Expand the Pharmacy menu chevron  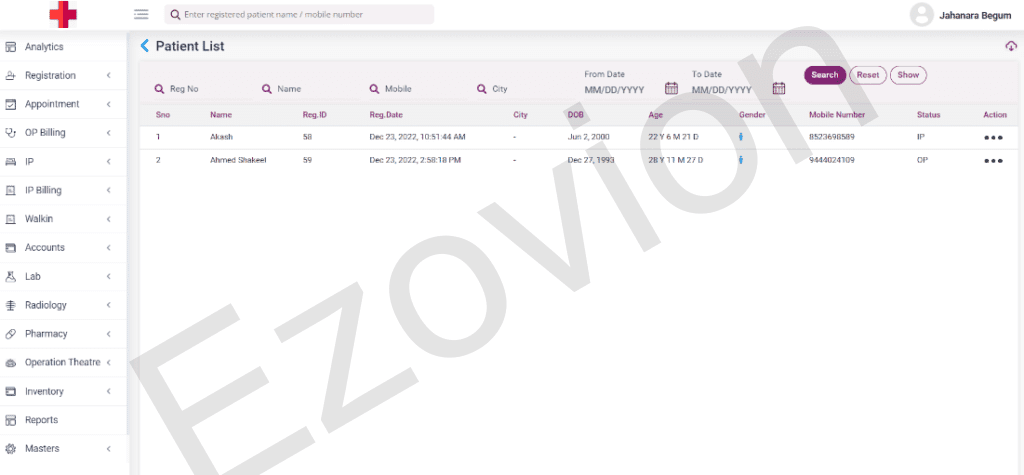tap(108, 334)
